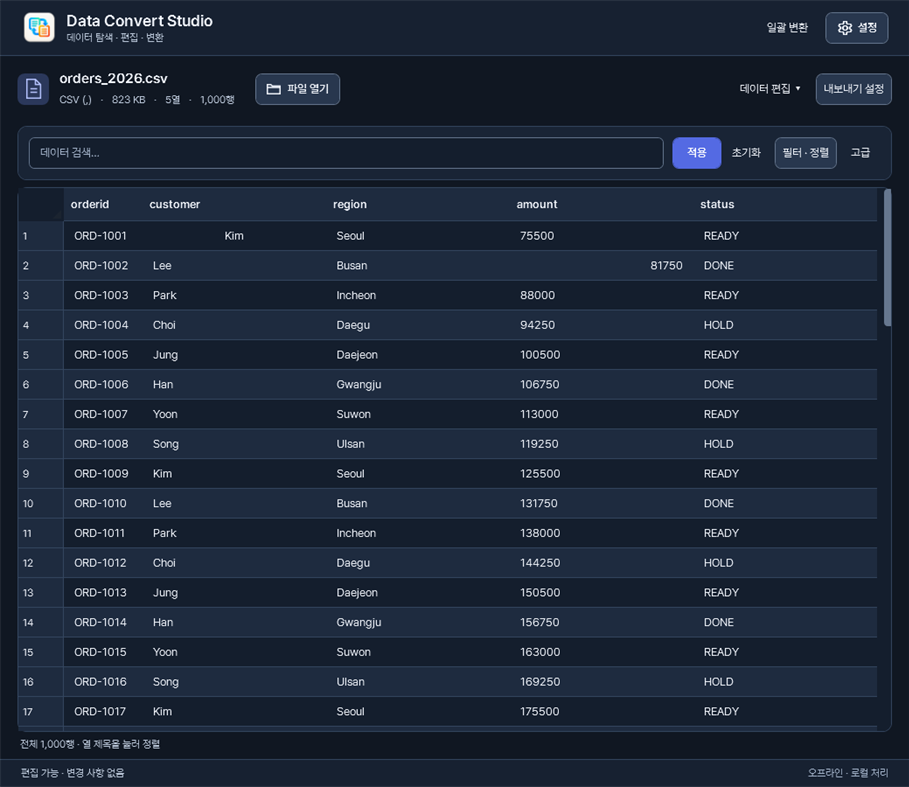Select the Incheon cell in row 3
909x787 pixels.
click(418, 296)
